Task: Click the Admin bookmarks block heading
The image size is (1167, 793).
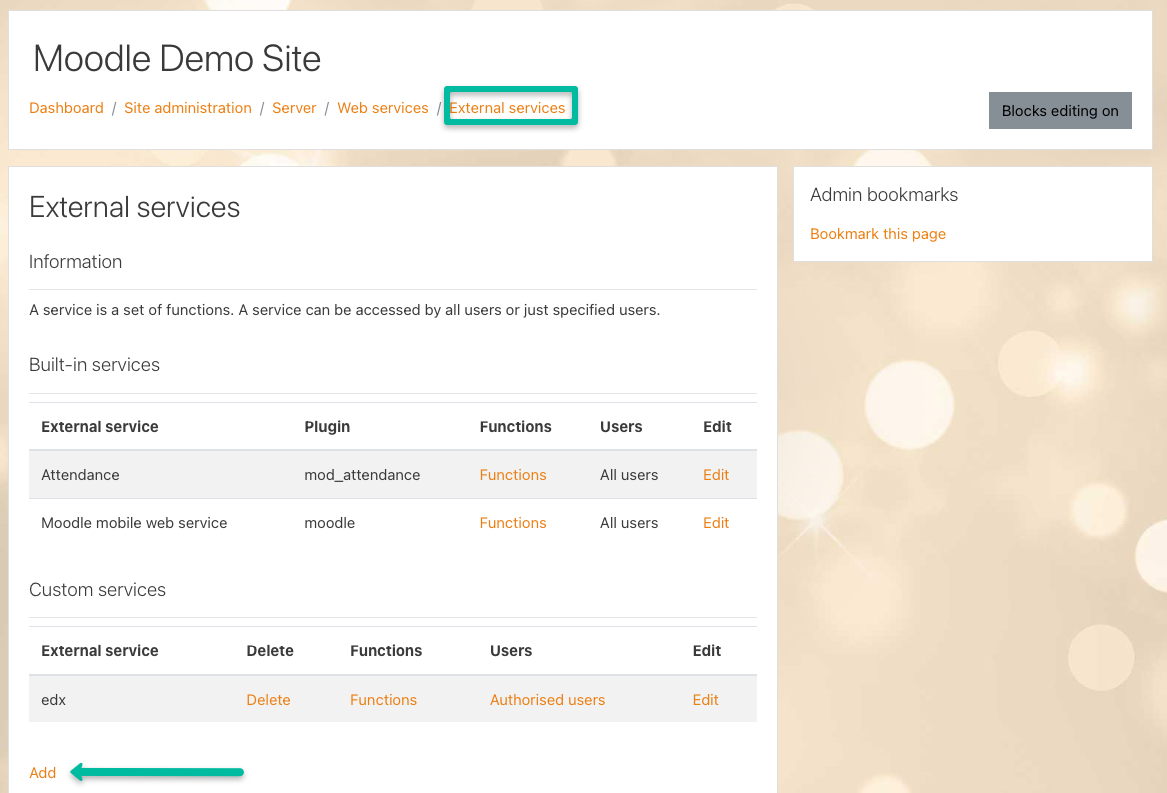Action: [x=883, y=195]
